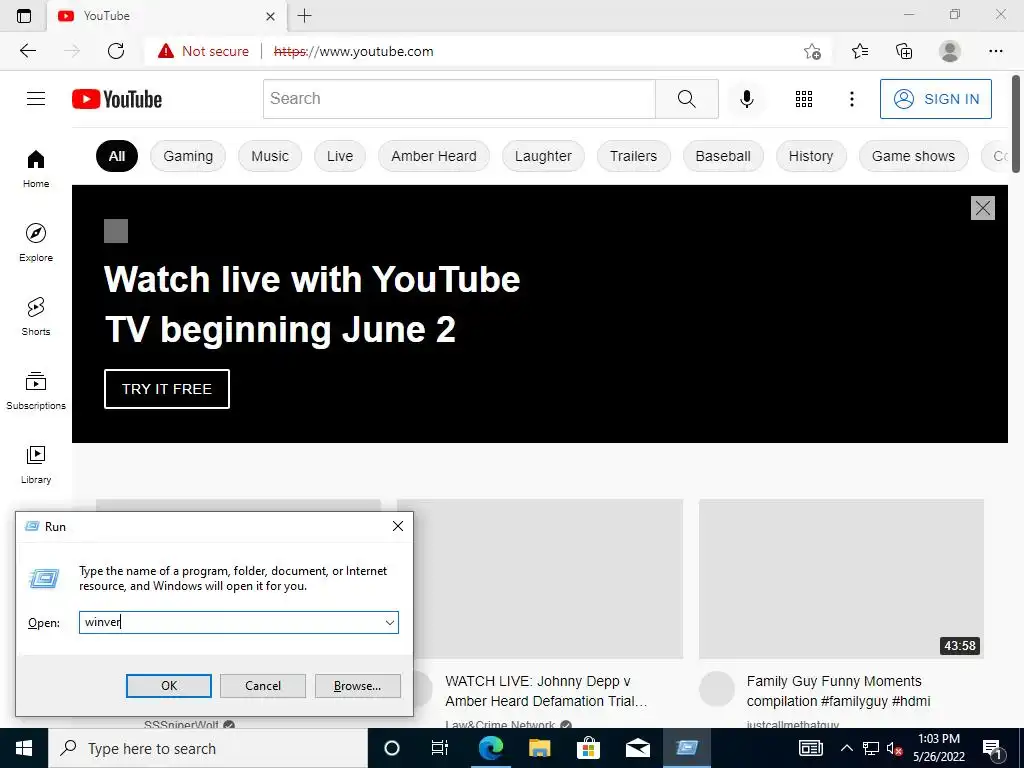
Task: Open WATCH LIVE Johnny Depp video title
Action: [x=546, y=691]
